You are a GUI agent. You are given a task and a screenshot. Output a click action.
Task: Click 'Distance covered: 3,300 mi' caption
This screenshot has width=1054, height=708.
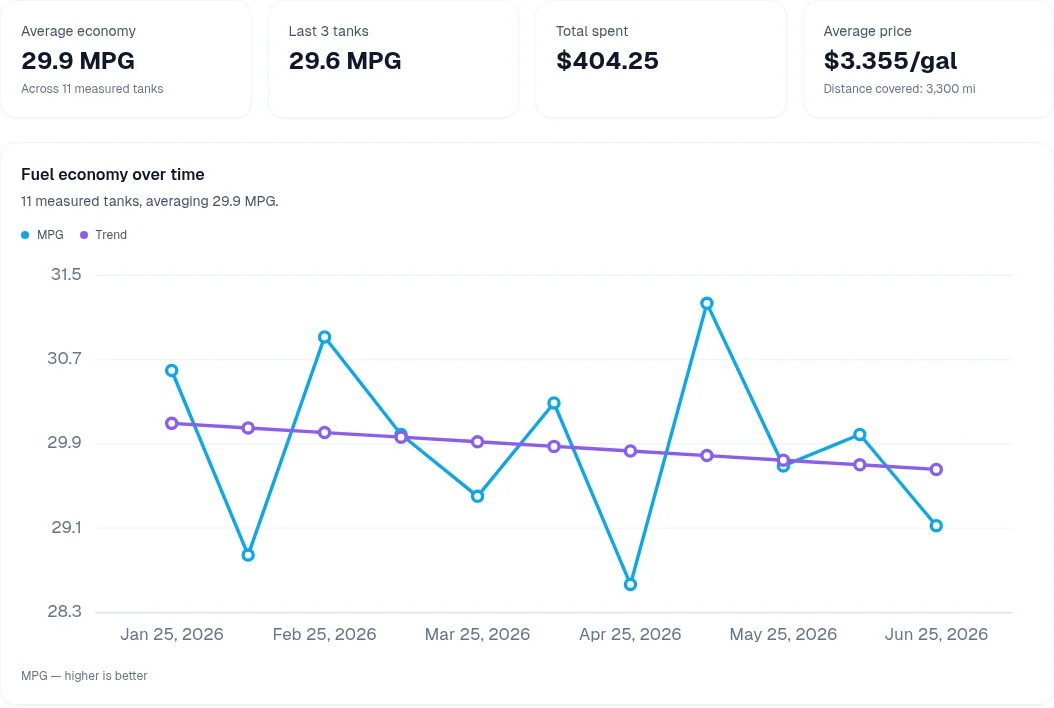point(899,89)
